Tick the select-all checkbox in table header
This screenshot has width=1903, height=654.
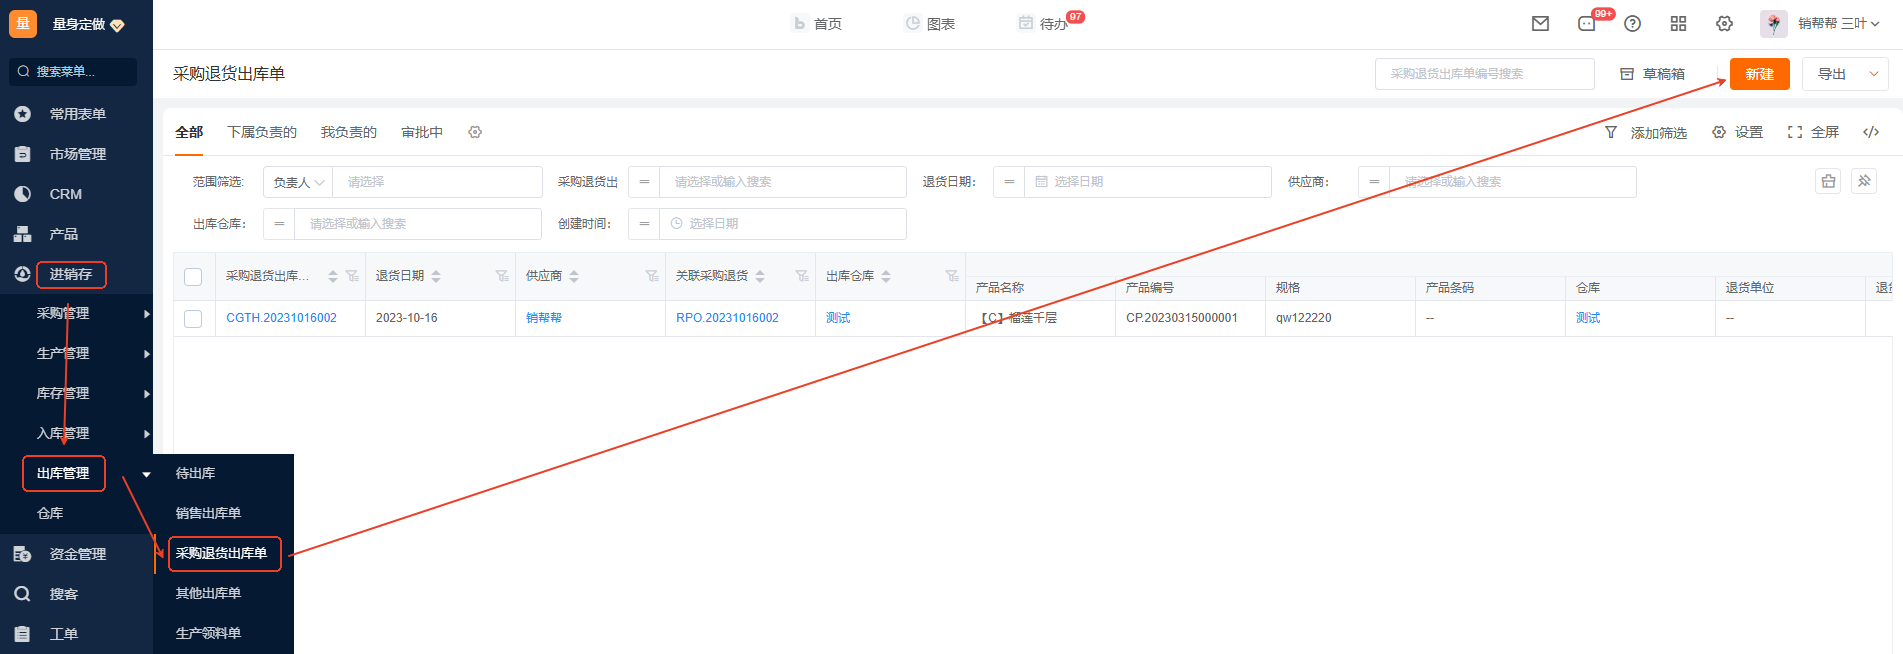coord(193,277)
